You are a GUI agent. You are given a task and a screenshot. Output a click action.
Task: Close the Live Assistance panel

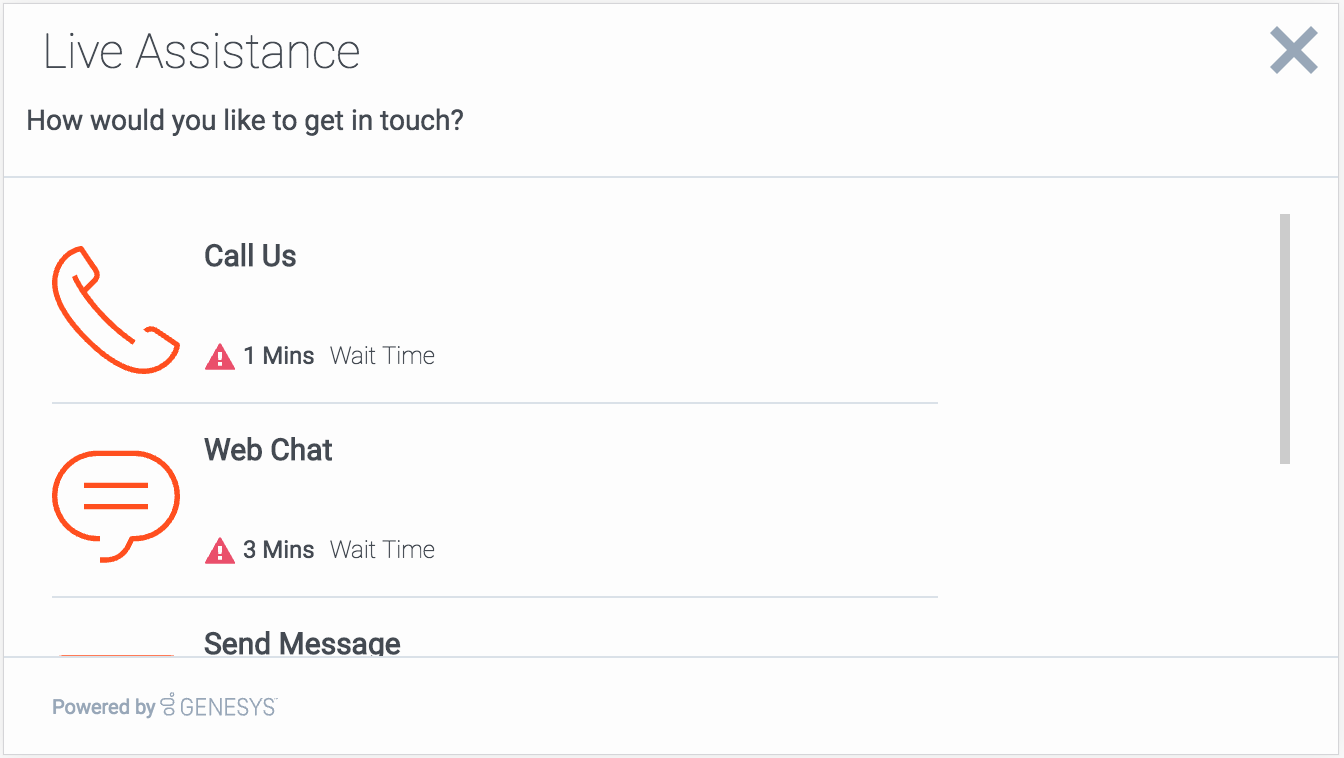coord(1293,51)
